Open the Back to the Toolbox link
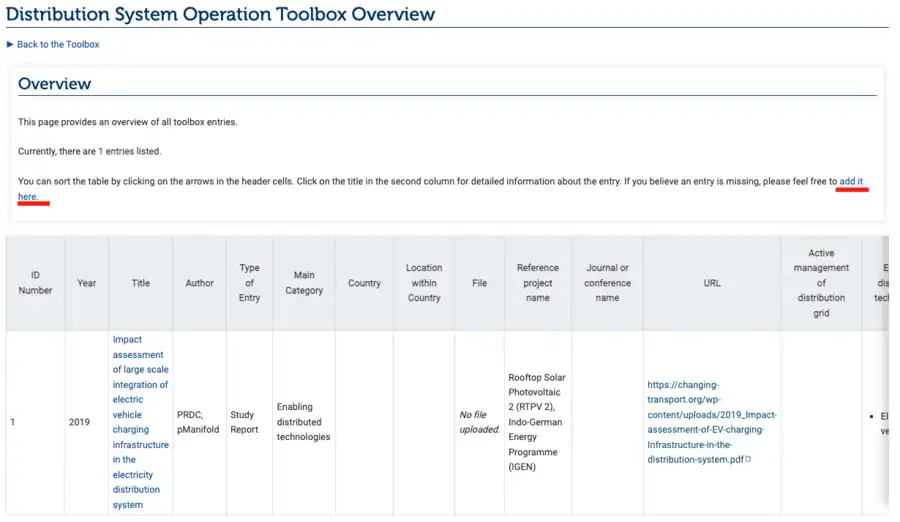This screenshot has width=900, height=522. click(x=58, y=45)
